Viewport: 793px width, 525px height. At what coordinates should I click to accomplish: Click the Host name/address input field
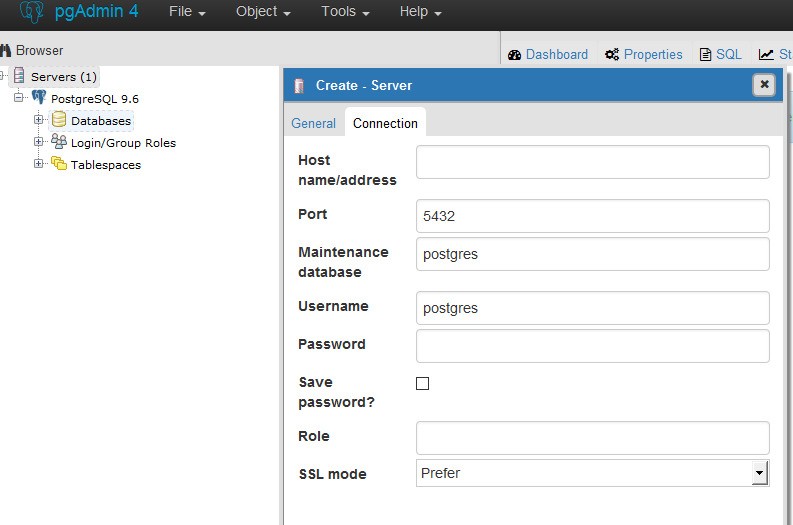pyautogui.click(x=593, y=162)
